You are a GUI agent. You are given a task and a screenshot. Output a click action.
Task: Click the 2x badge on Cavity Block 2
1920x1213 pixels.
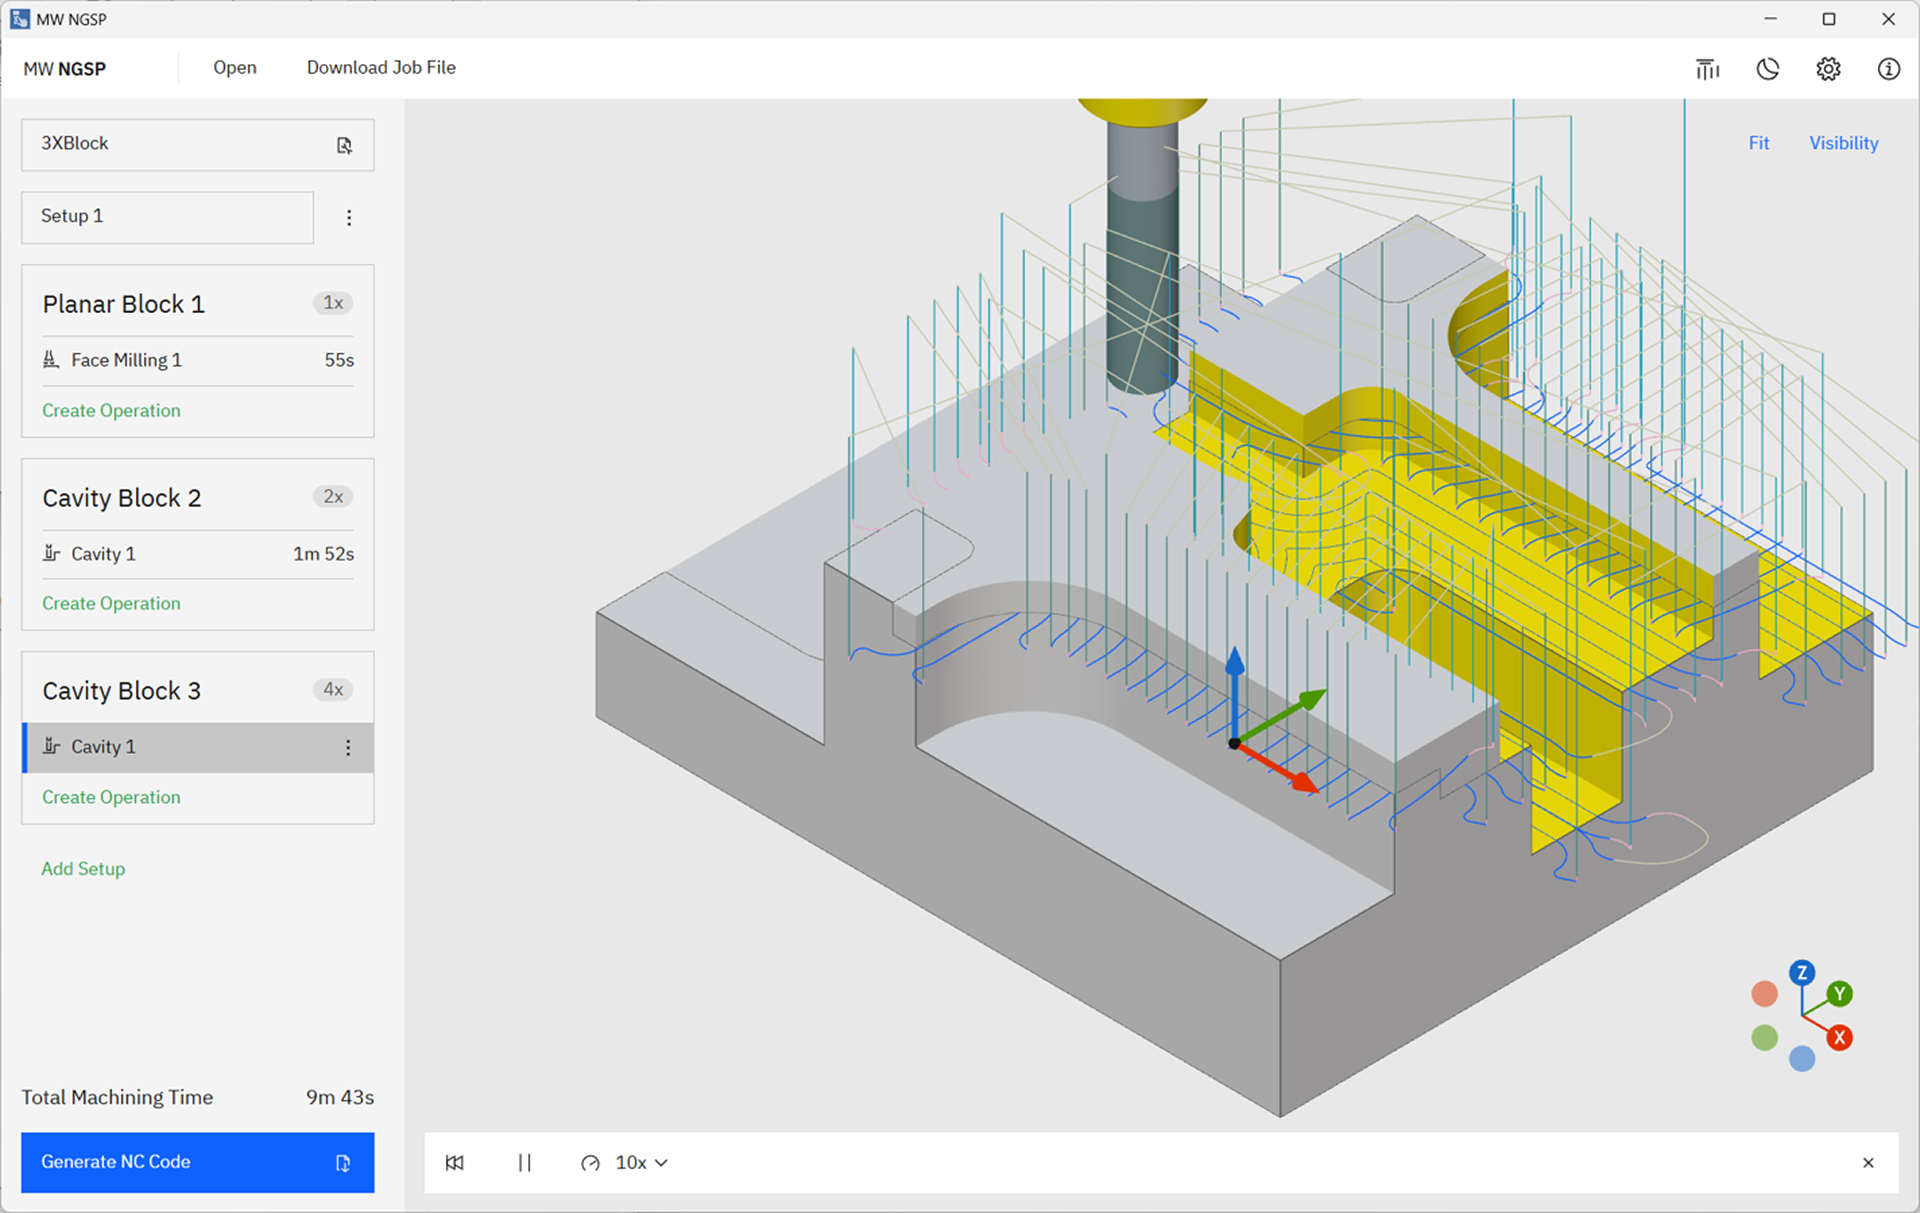point(333,497)
